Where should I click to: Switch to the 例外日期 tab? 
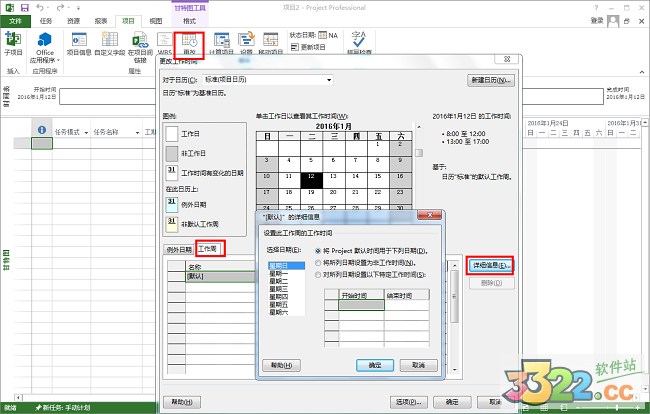(179, 250)
